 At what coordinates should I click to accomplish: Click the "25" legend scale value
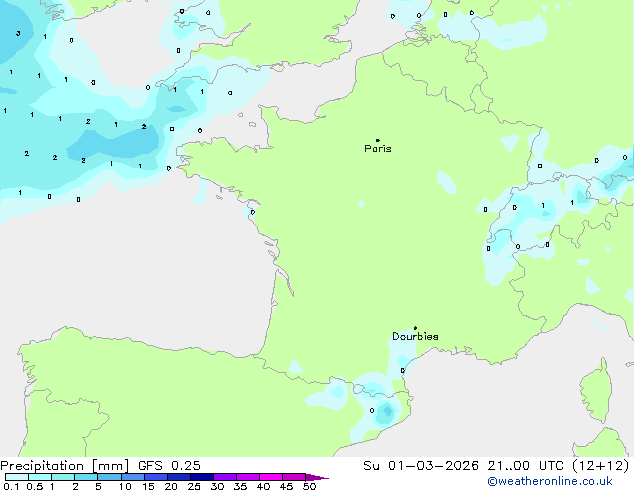click(x=194, y=486)
